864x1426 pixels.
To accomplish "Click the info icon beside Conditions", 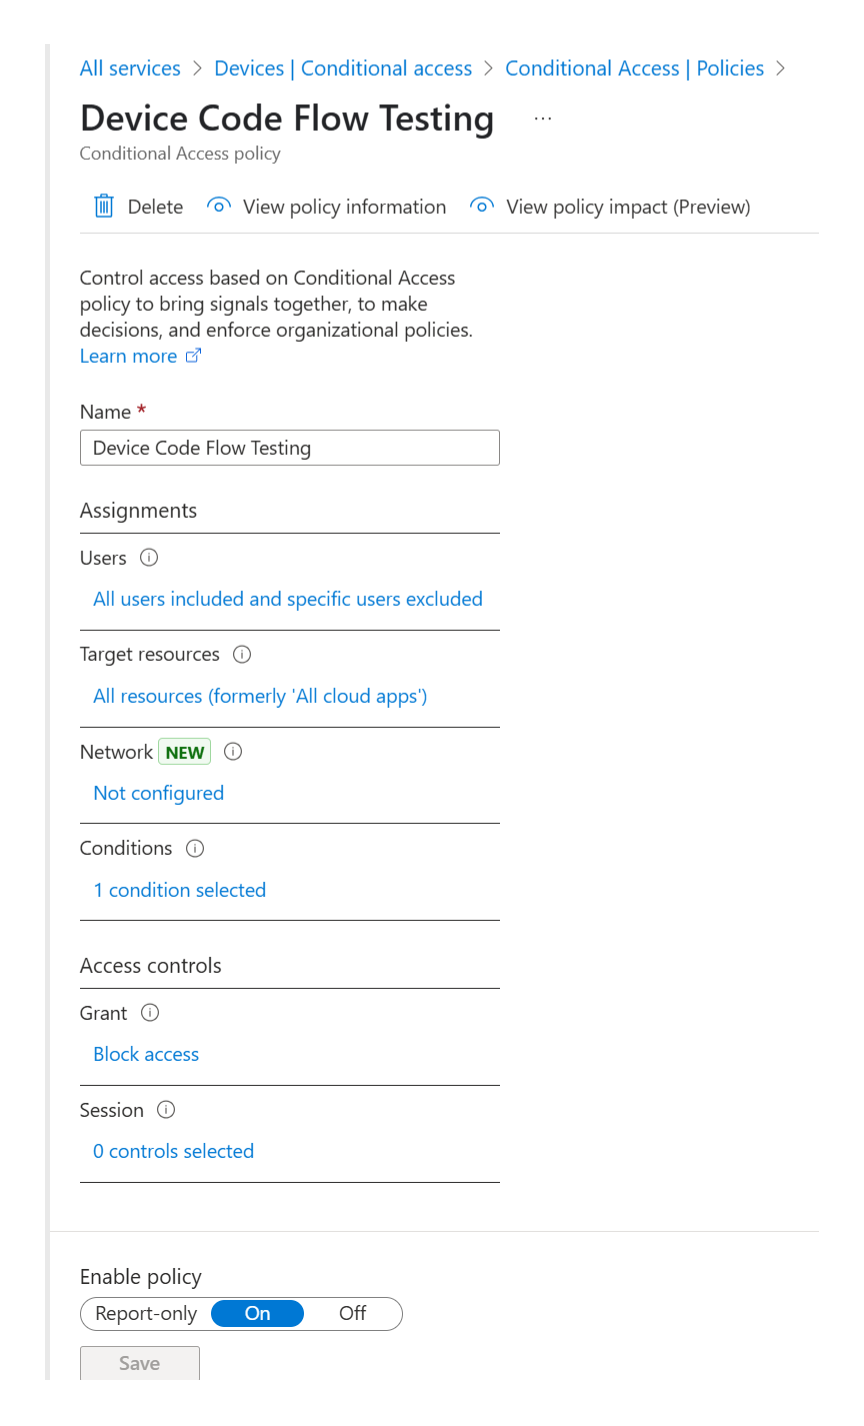I will (x=195, y=848).
